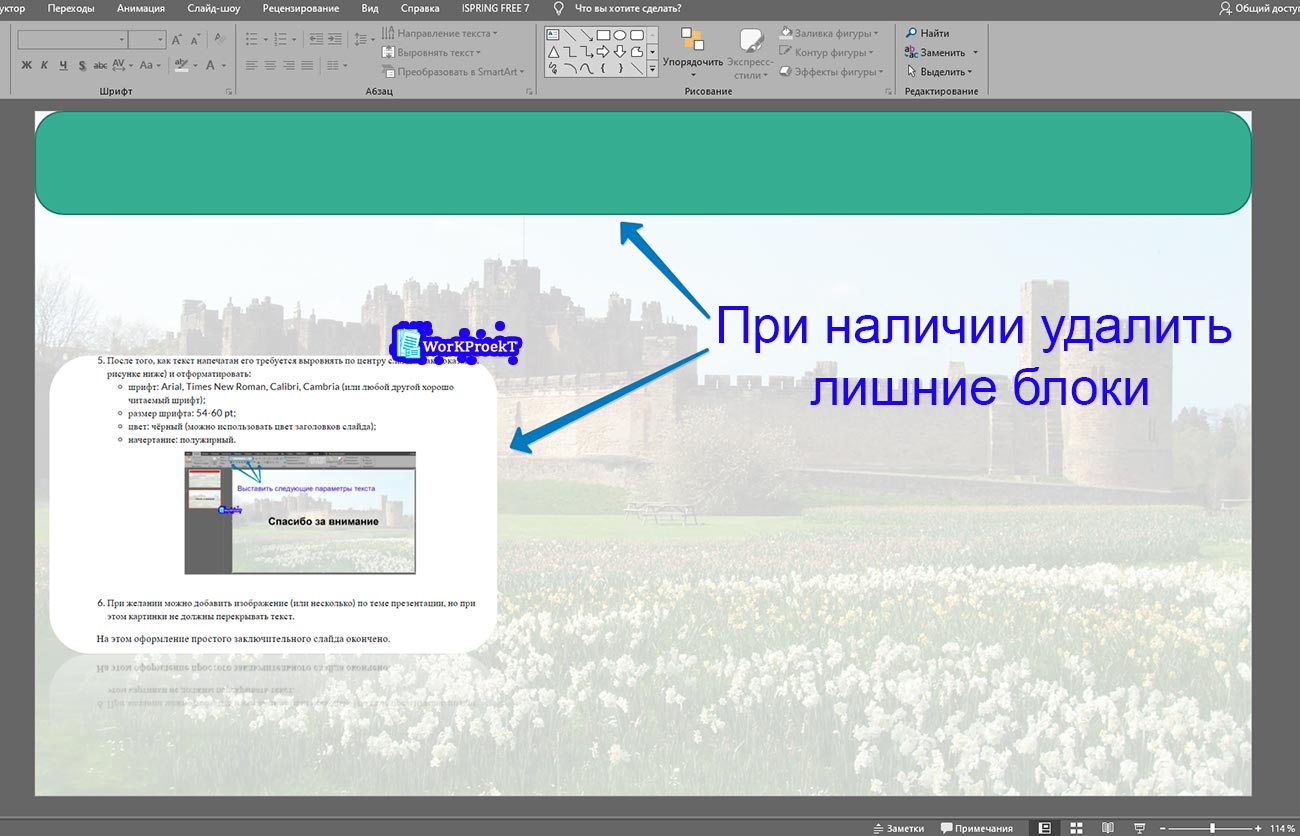The width and height of the screenshot is (1300, 836).
Task: Open reading view from status bar
Action: coord(1107,828)
